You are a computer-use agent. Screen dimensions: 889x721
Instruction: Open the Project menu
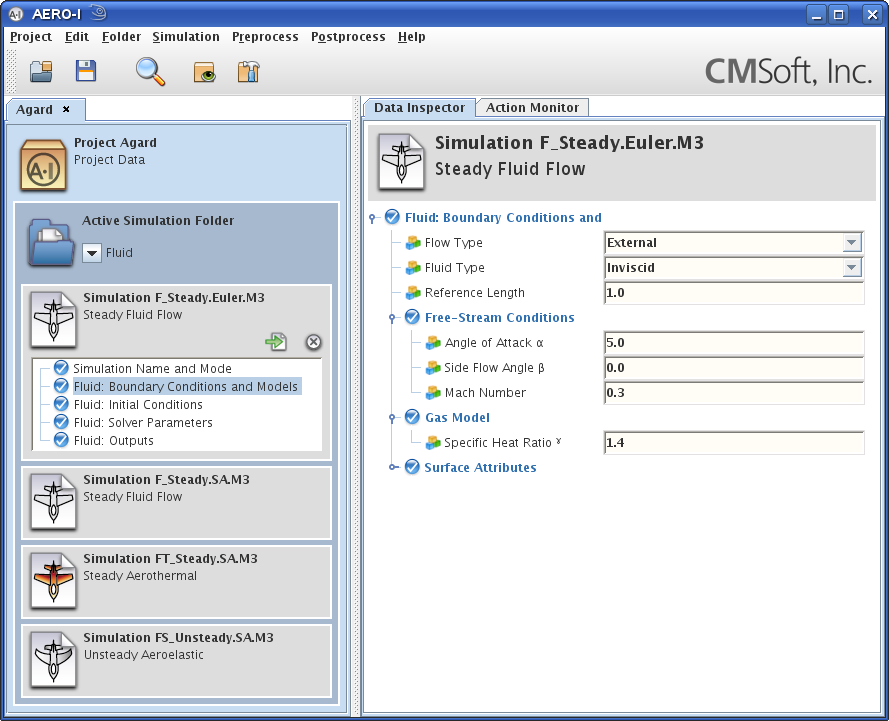(x=31, y=37)
